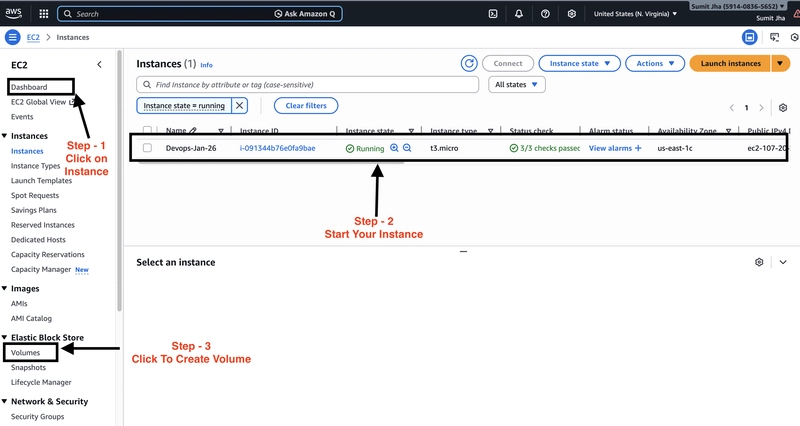Screen dimensions: 800x426
Task: Click the blue panel layout icon top right
Action: [749, 37]
